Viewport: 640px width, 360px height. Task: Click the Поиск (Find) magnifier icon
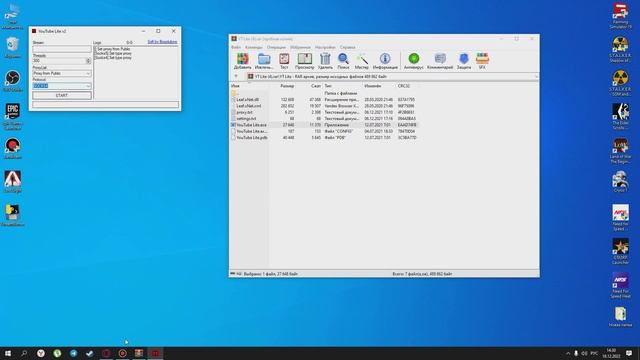[343, 61]
